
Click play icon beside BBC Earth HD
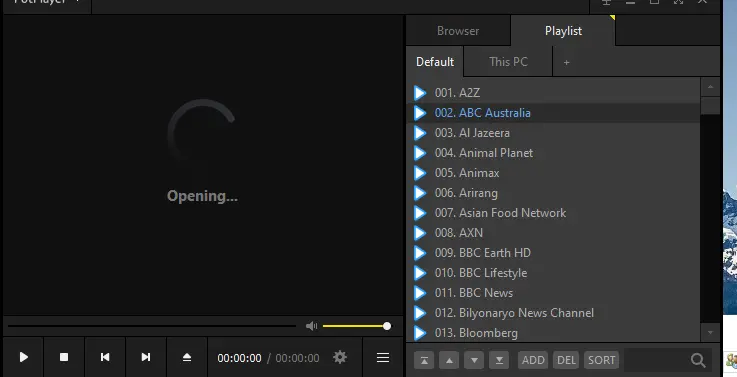[x=420, y=253]
